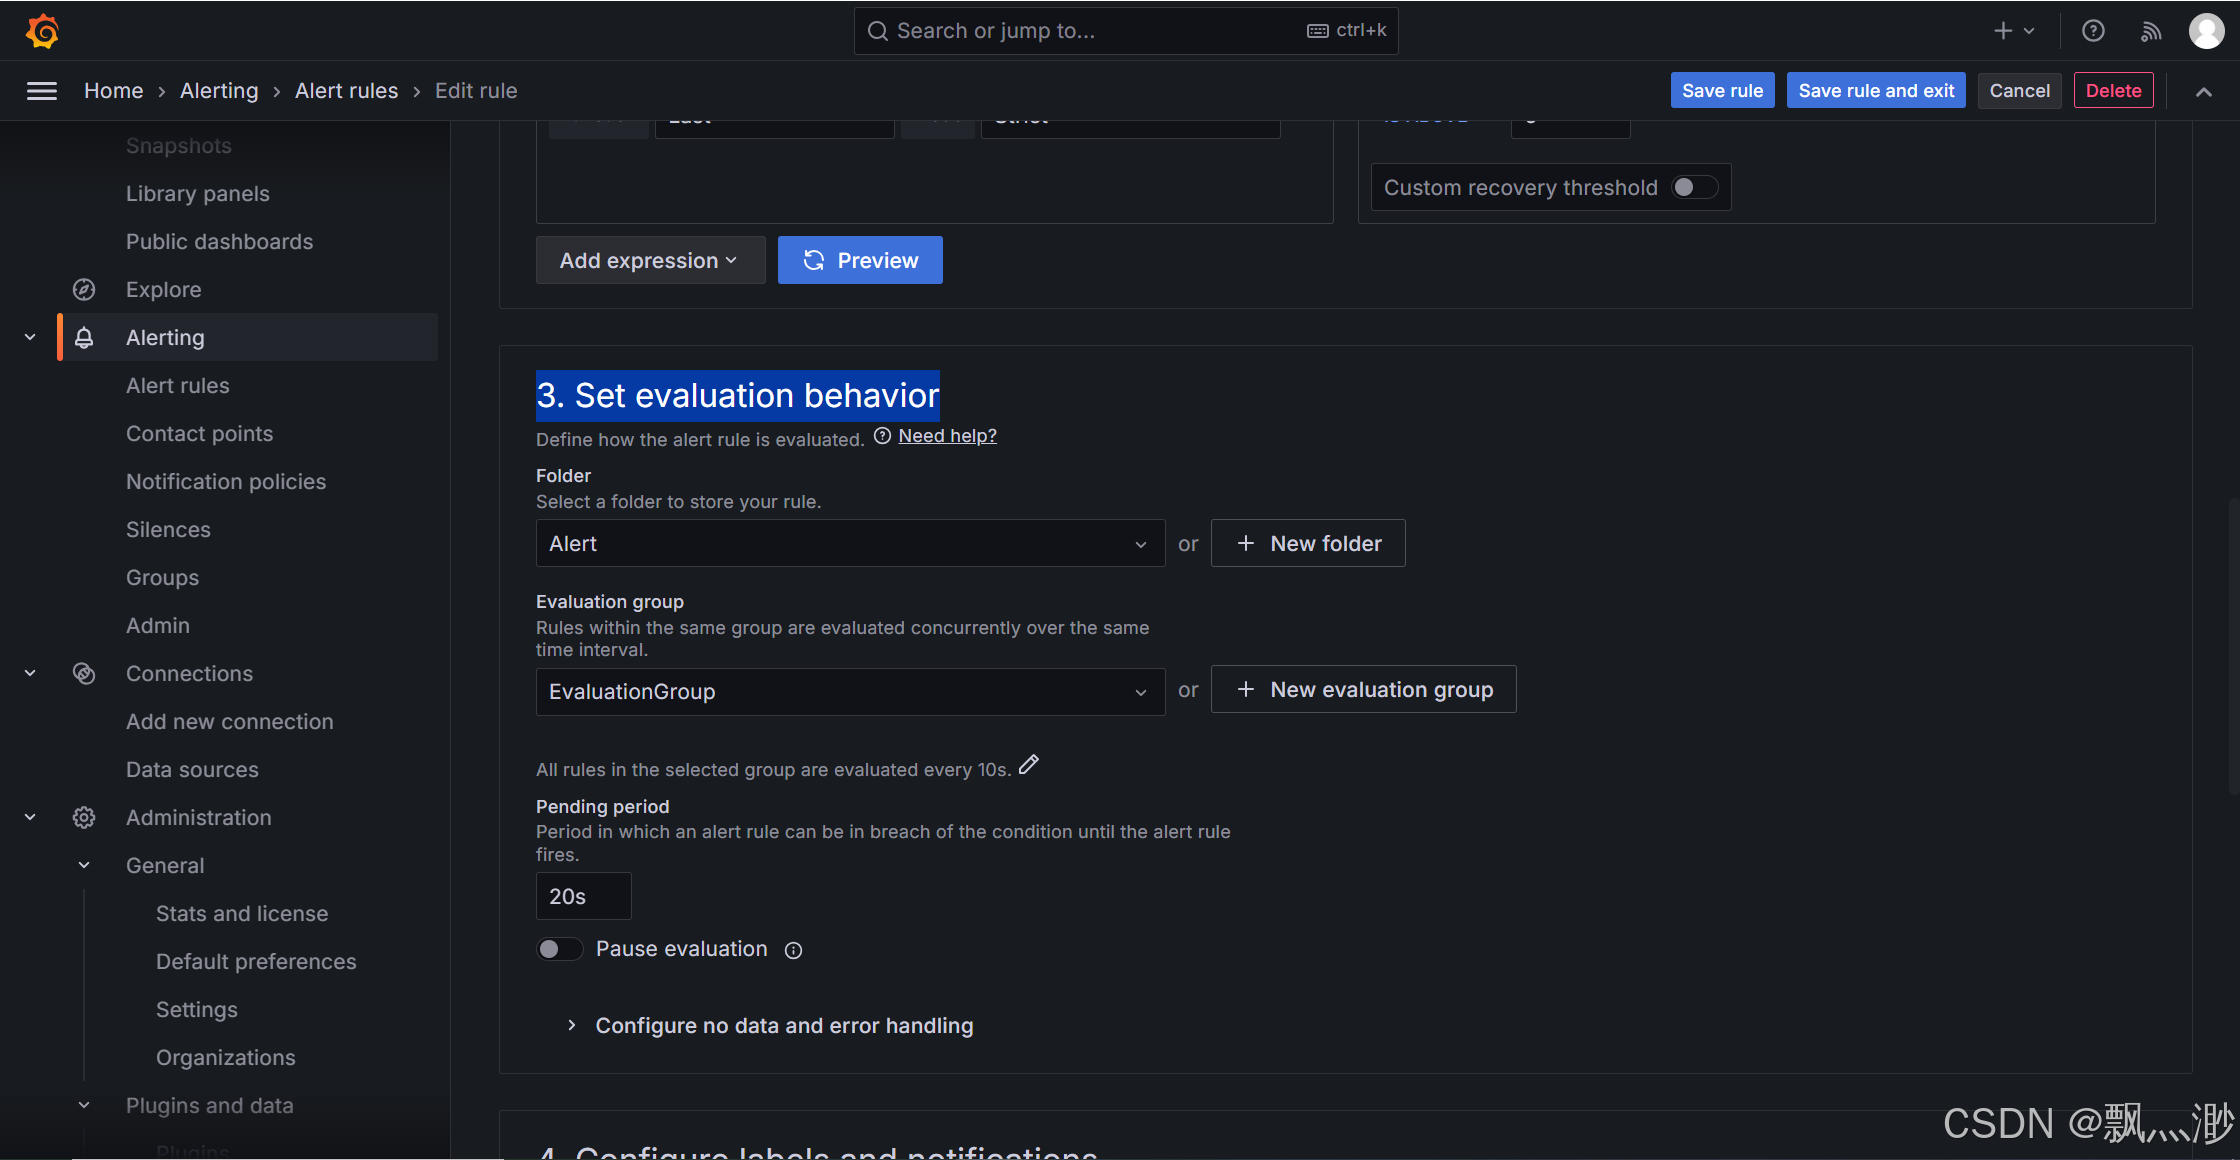Toggle the Pause evaluation switch
Viewport: 2240px width, 1160px height.
[559, 949]
